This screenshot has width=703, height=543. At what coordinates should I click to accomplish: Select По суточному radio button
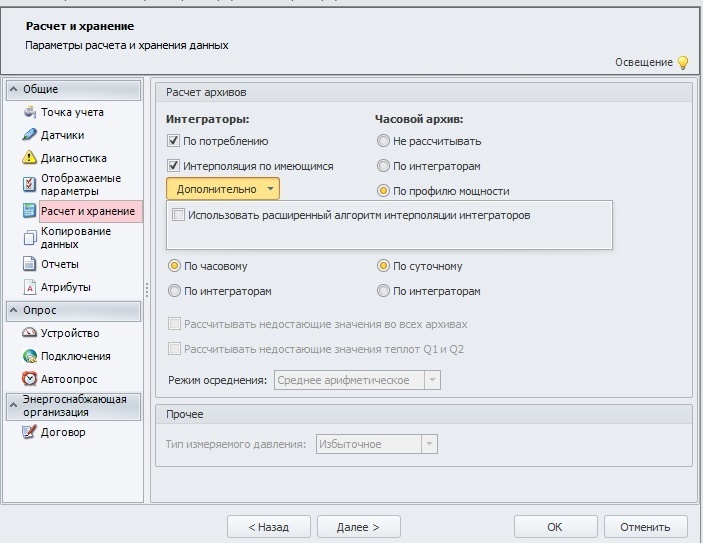(383, 266)
